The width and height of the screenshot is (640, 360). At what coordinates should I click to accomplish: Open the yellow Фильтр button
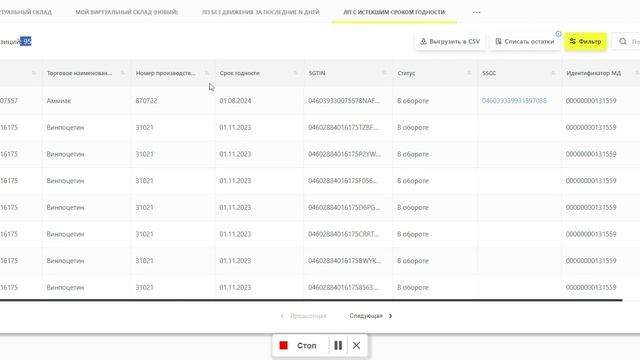pos(585,42)
